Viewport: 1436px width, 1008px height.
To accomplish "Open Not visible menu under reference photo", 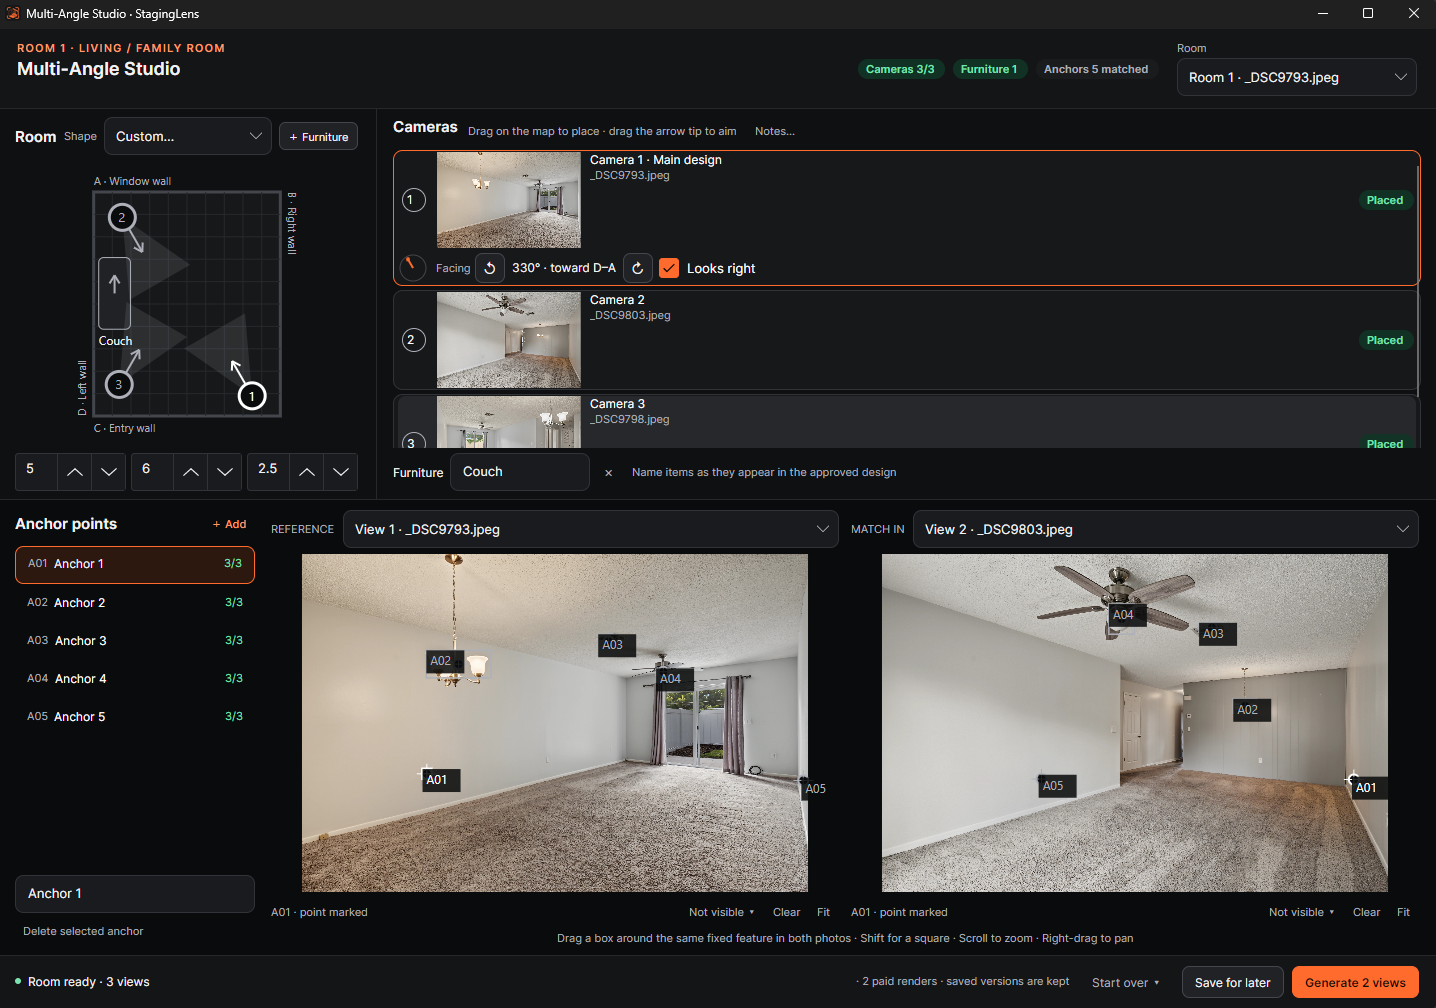I will pos(721,912).
